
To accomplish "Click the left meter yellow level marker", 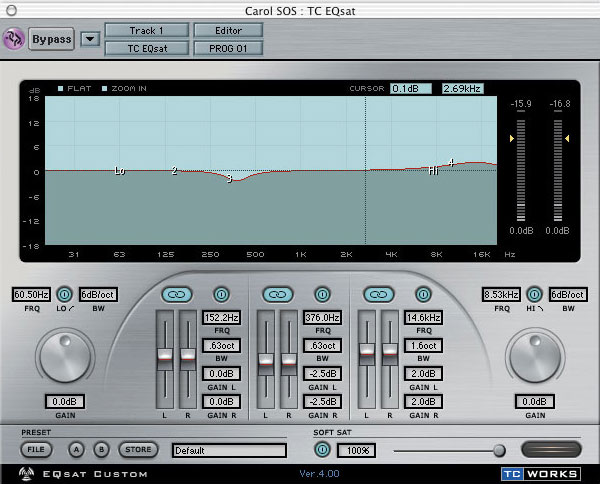I will pos(512,139).
